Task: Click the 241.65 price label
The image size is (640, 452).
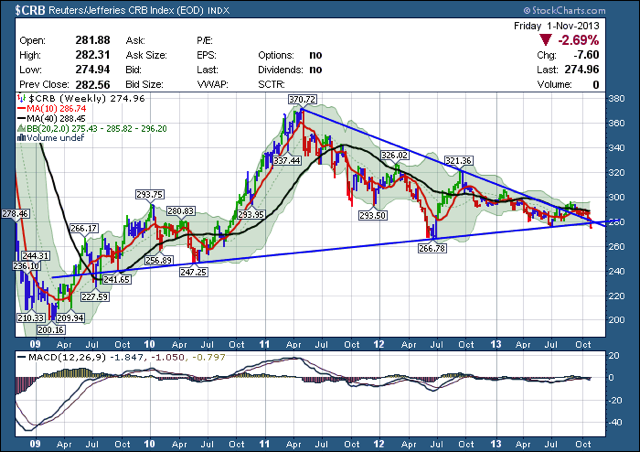Action: pos(116,280)
